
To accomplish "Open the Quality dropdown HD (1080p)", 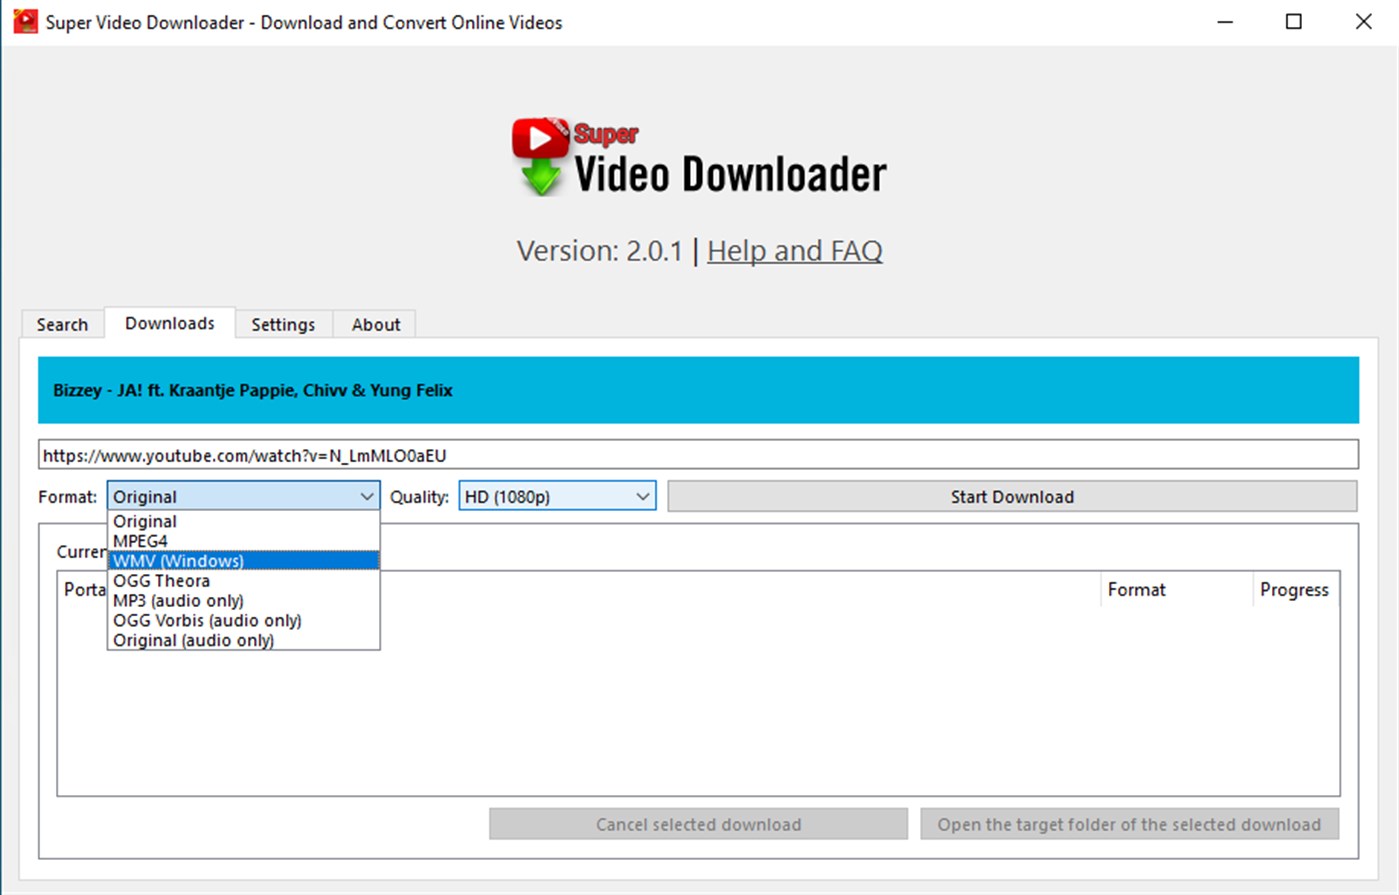I will (x=557, y=496).
